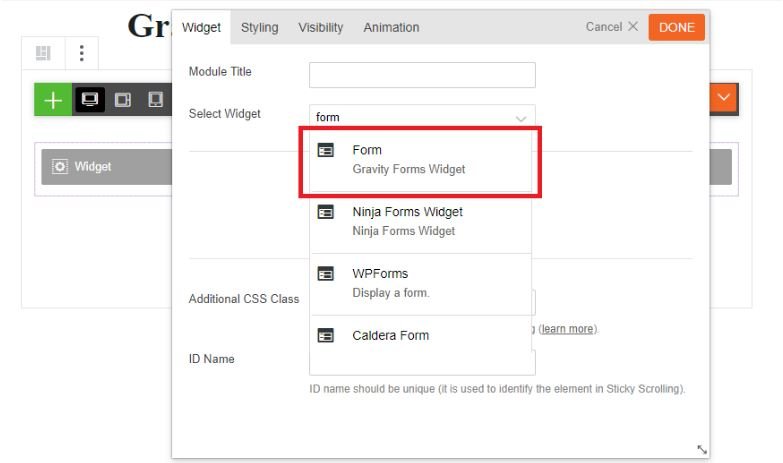Screen dimensions: 783x463
Task: Expand the orange row dropdown arrow
Action: coord(724,97)
